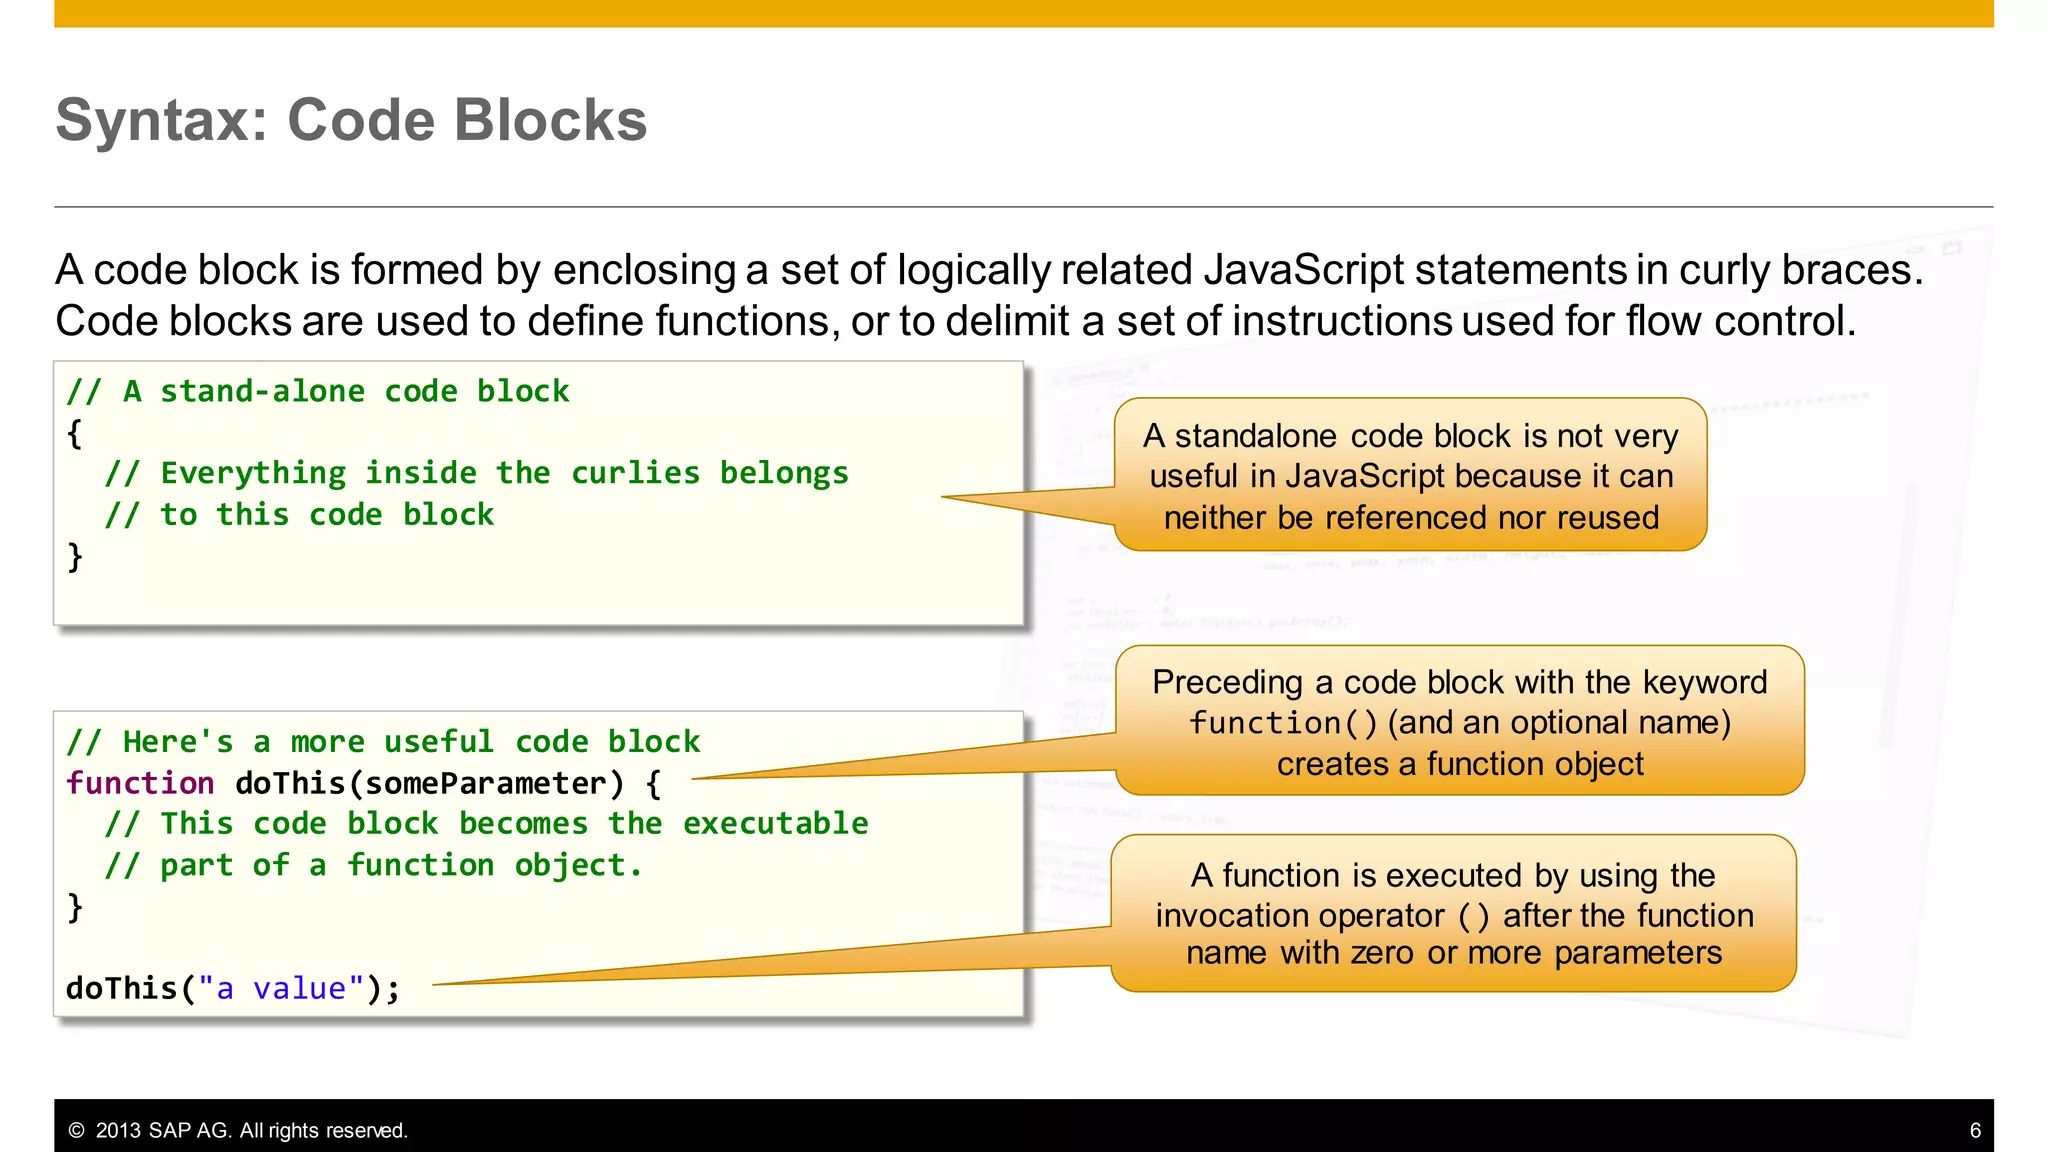Click the comment "// This code block becomes the executable"
Viewport: 2048px width, 1152px height.
click(486, 824)
